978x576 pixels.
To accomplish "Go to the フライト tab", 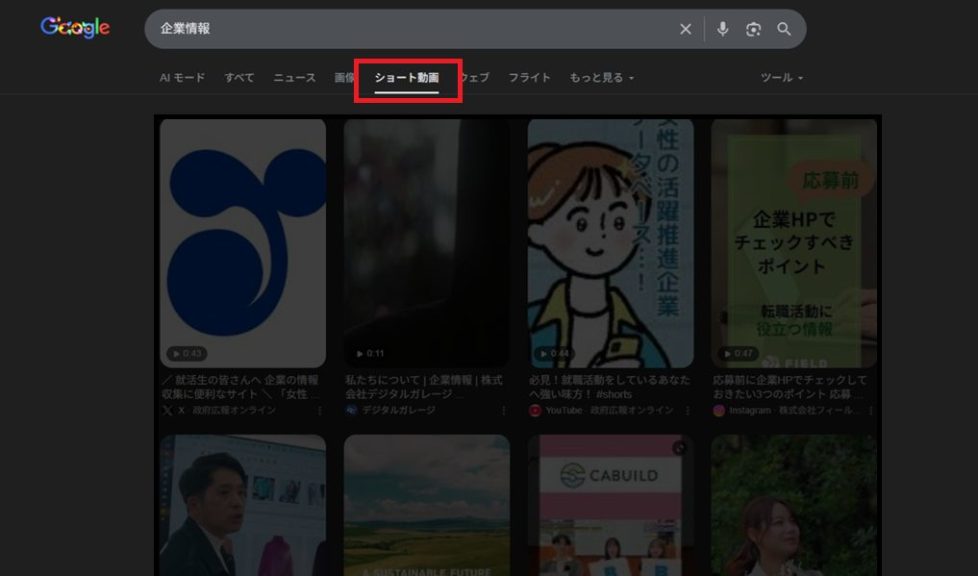I will point(529,78).
